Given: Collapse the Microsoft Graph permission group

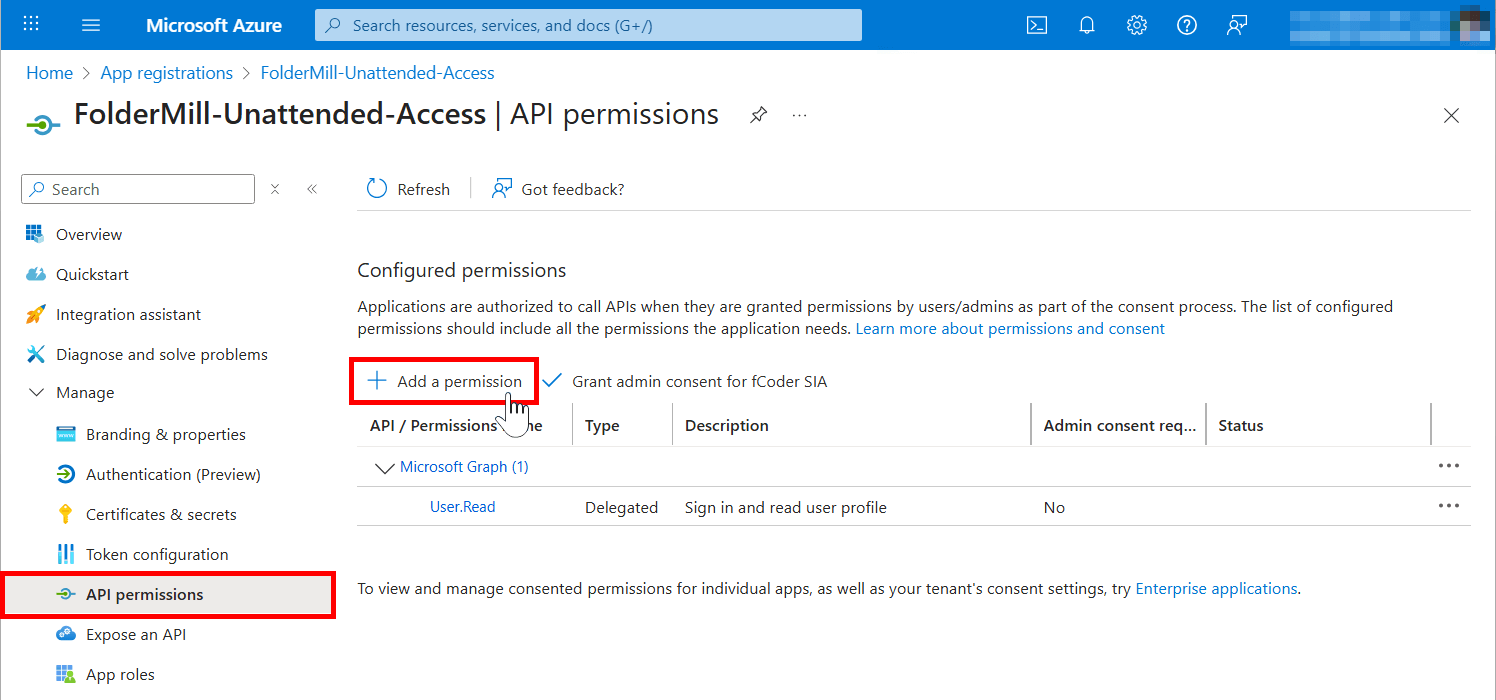Looking at the screenshot, I should pyautogui.click(x=385, y=466).
